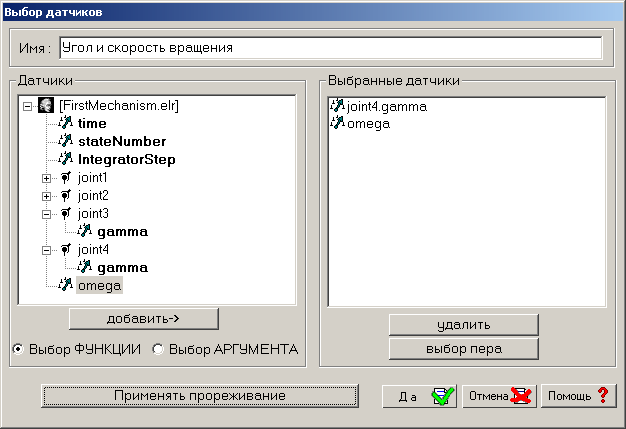Screen dimensions: 626x429
Task: Click the sensor icon beside stateNumber
Action: pos(65,141)
